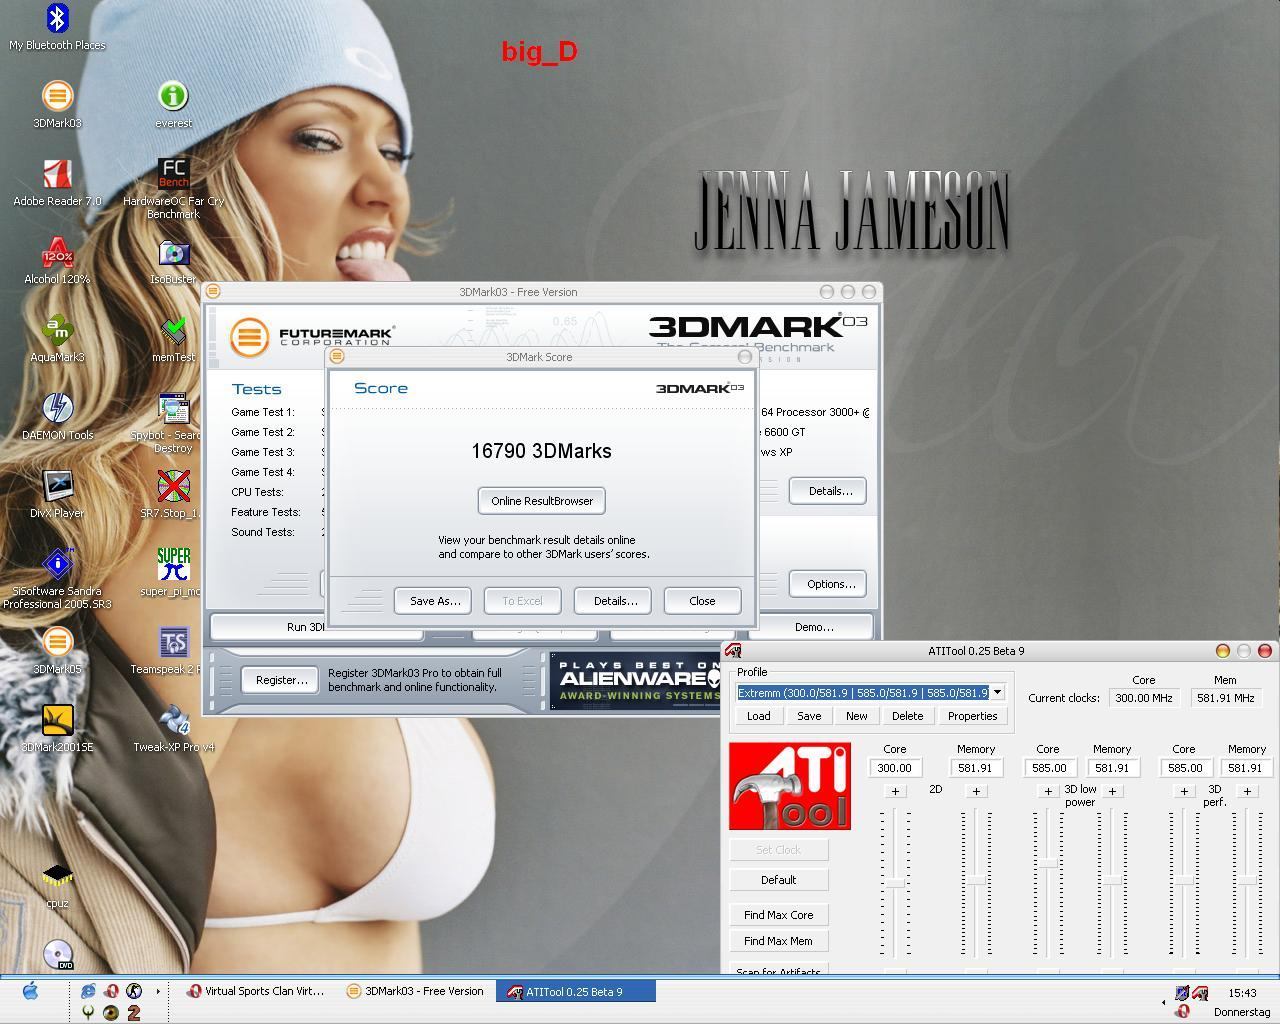Screen dimensions: 1280x1024
Task: Click the red number 2 quick launch icon
Action: 133,1012
